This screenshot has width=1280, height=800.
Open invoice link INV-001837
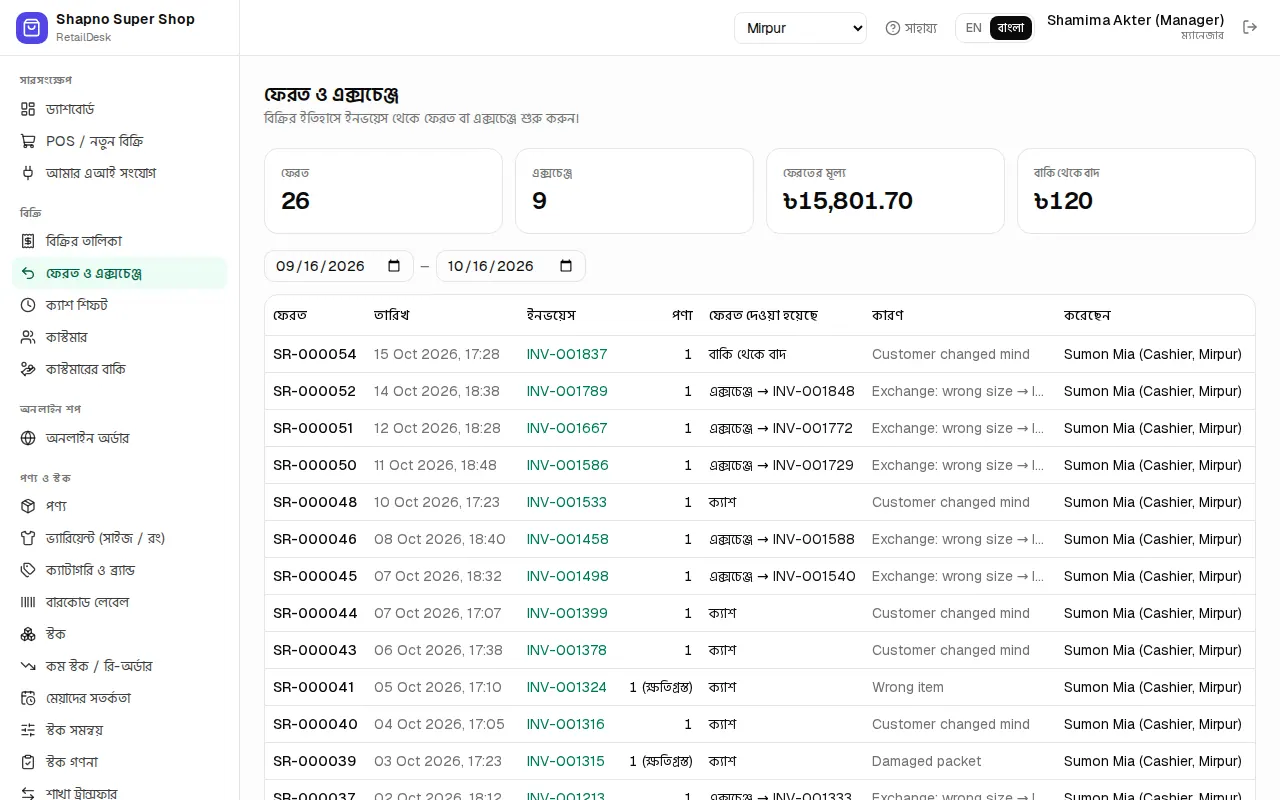click(x=567, y=354)
